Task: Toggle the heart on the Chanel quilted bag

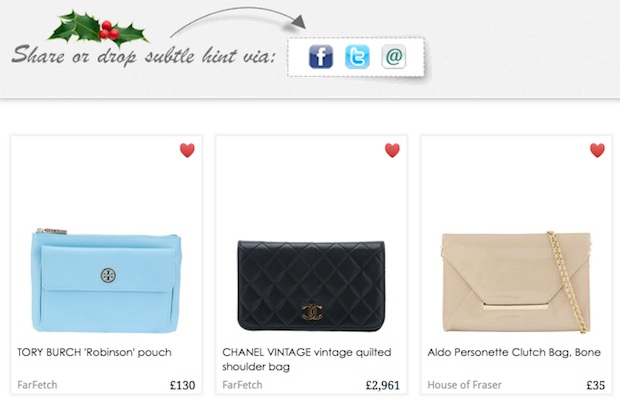Action: coord(392,150)
